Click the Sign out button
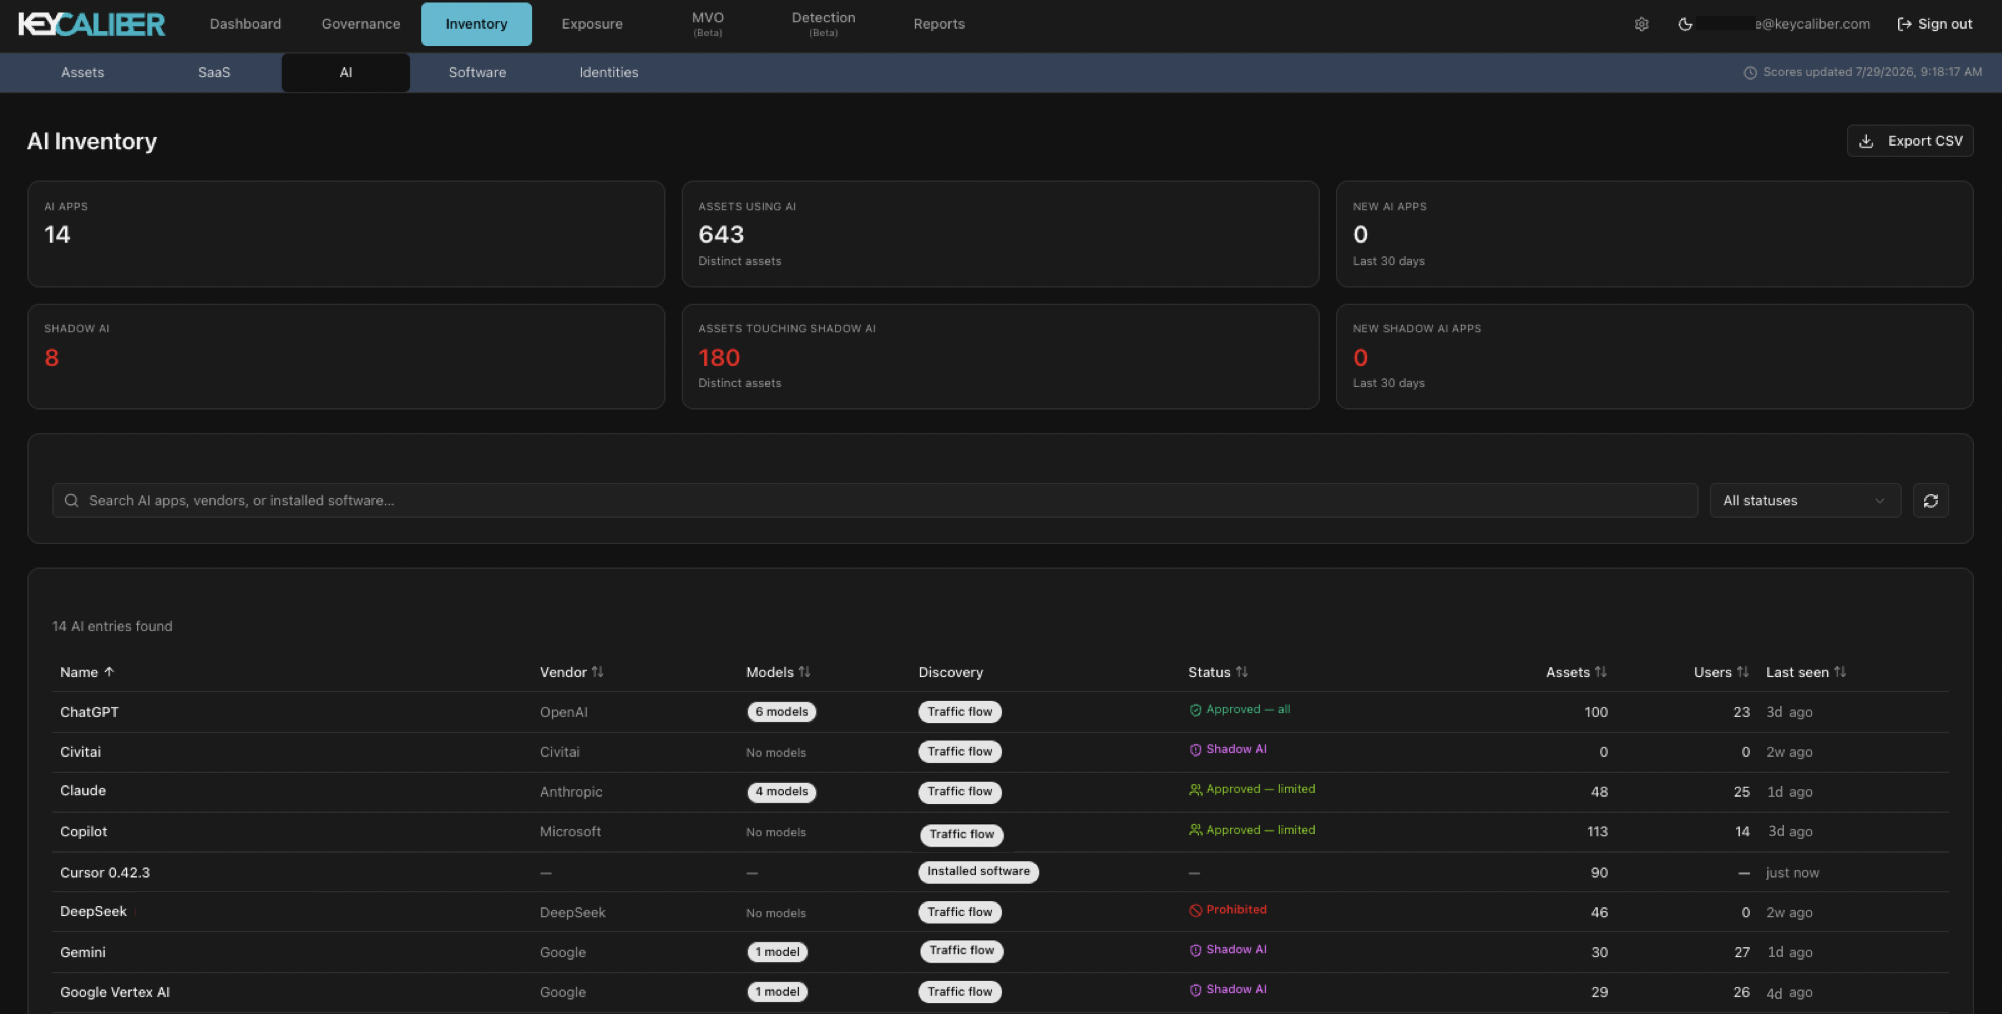Viewport: 2002px width, 1014px height. 1934,24
